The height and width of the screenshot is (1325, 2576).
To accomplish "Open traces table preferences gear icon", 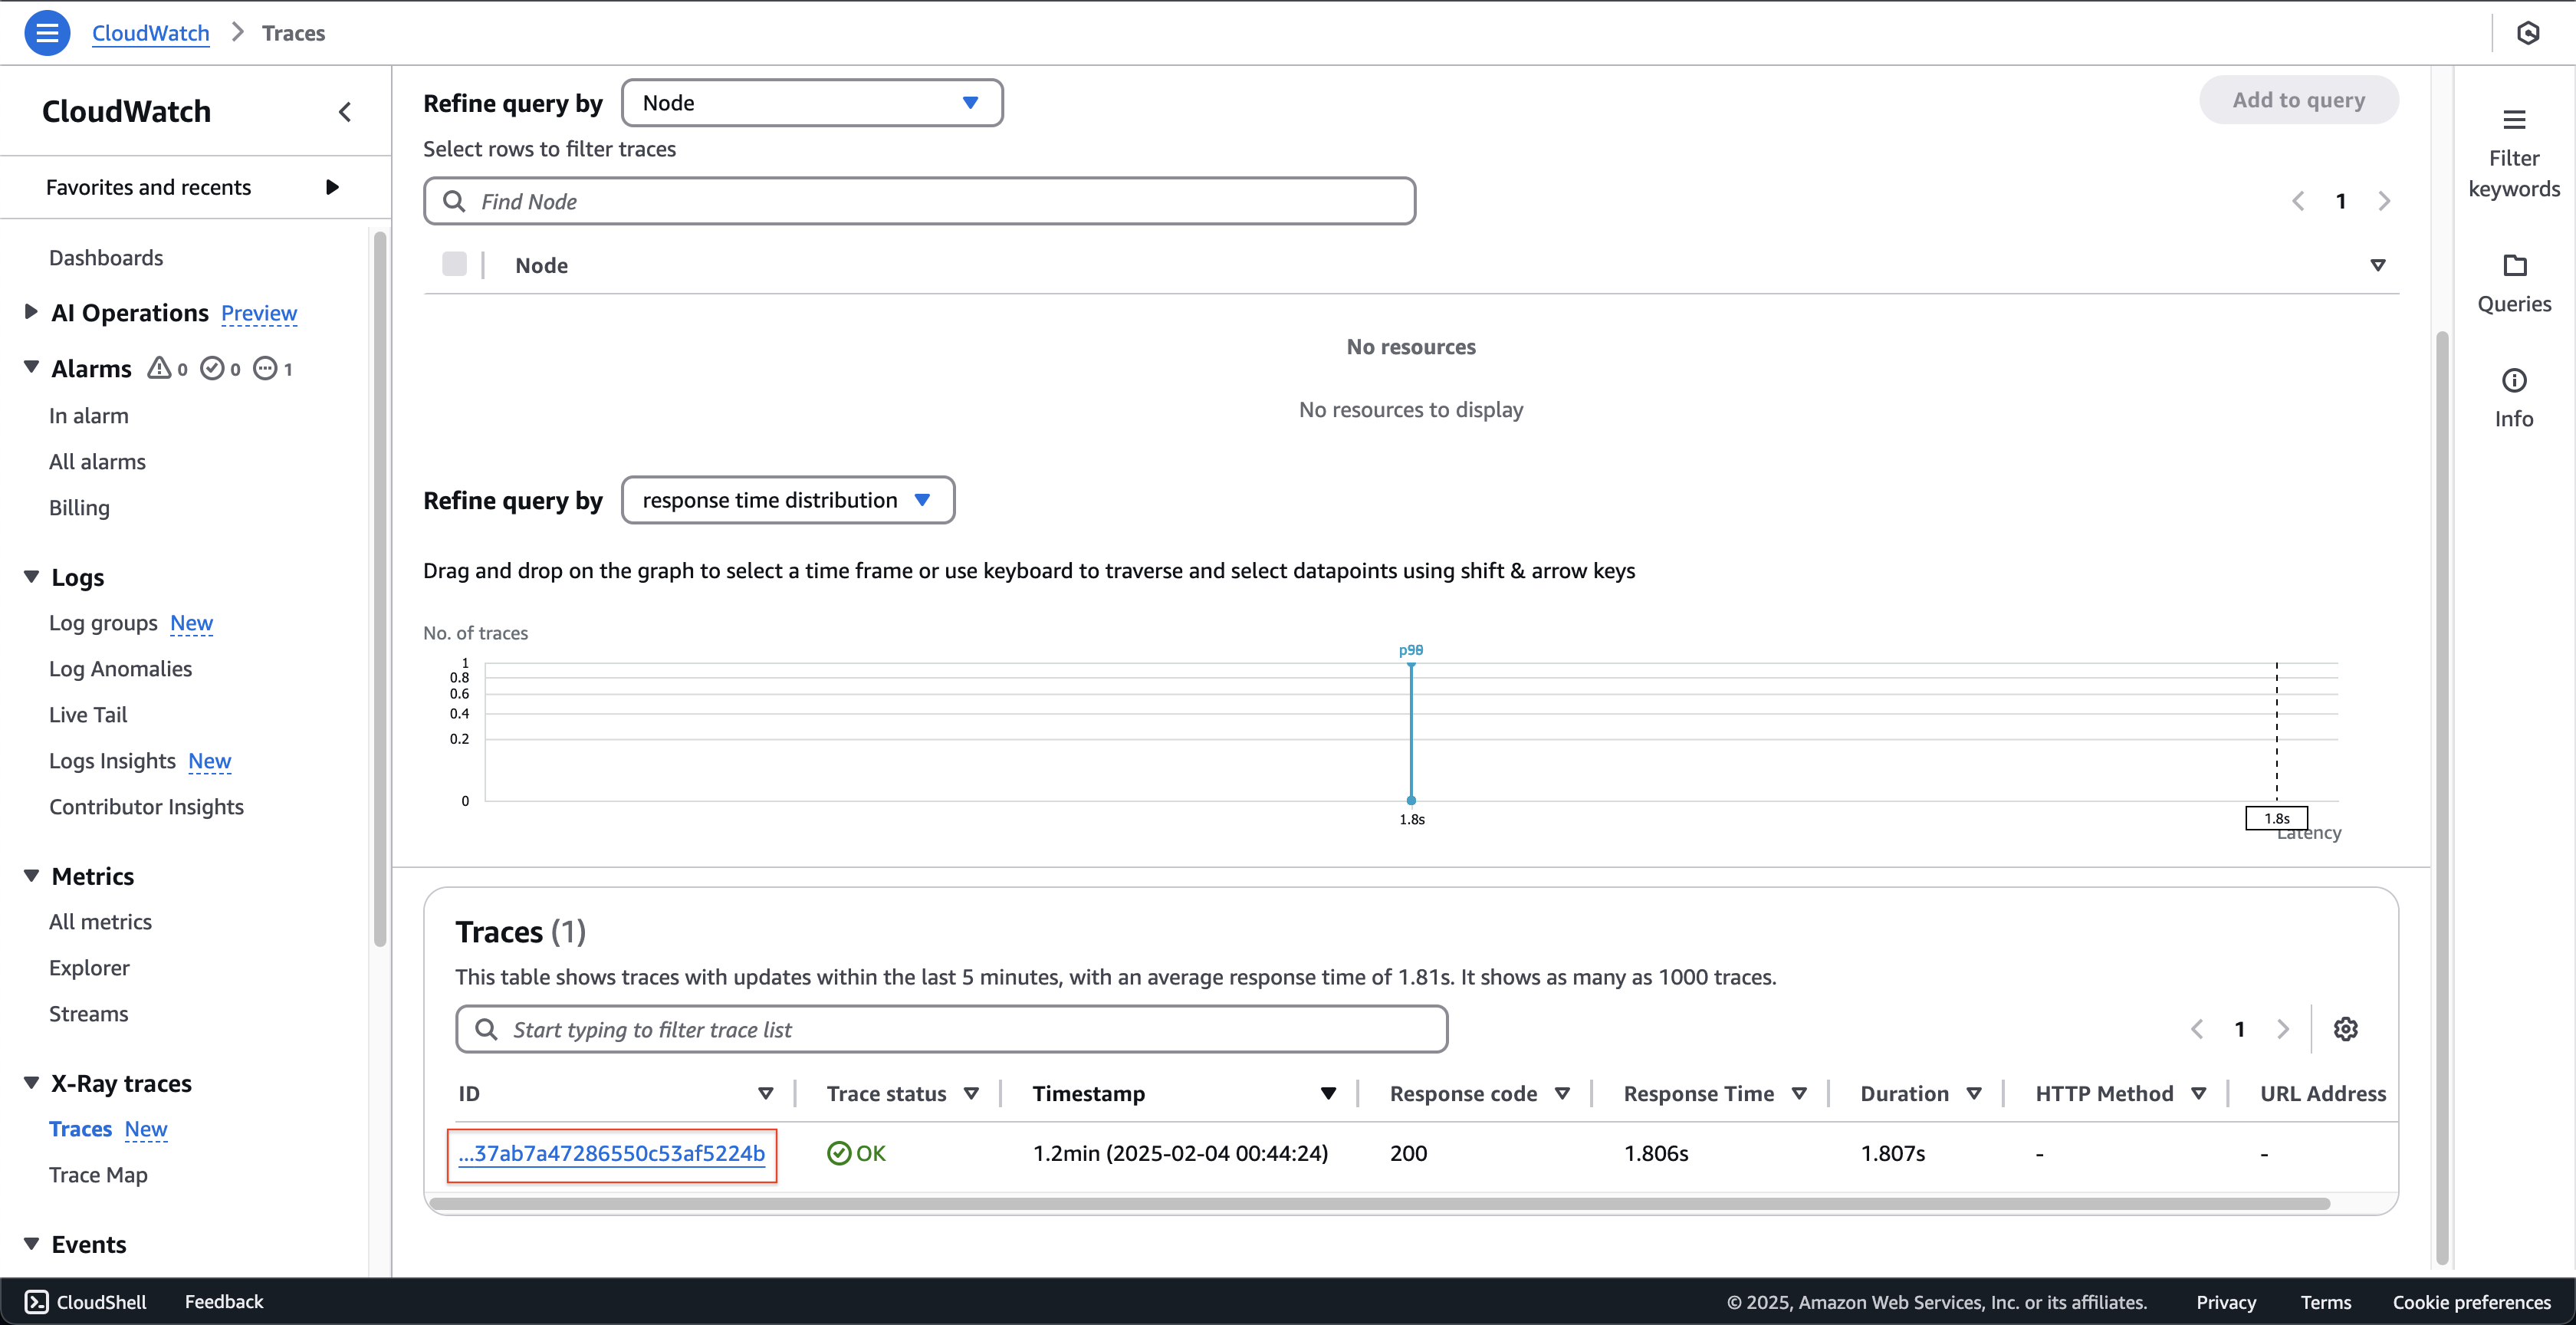I will click(2345, 1029).
